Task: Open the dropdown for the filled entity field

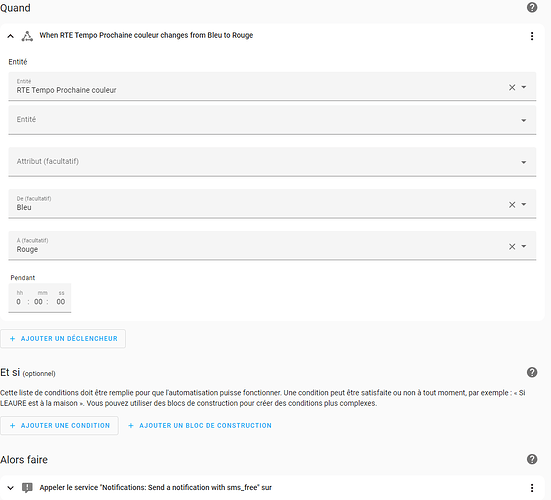Action: 524,87
